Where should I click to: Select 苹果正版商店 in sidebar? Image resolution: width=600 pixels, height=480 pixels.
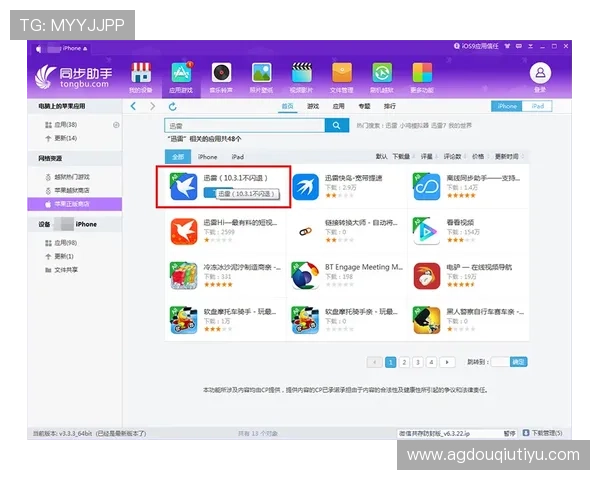75,204
